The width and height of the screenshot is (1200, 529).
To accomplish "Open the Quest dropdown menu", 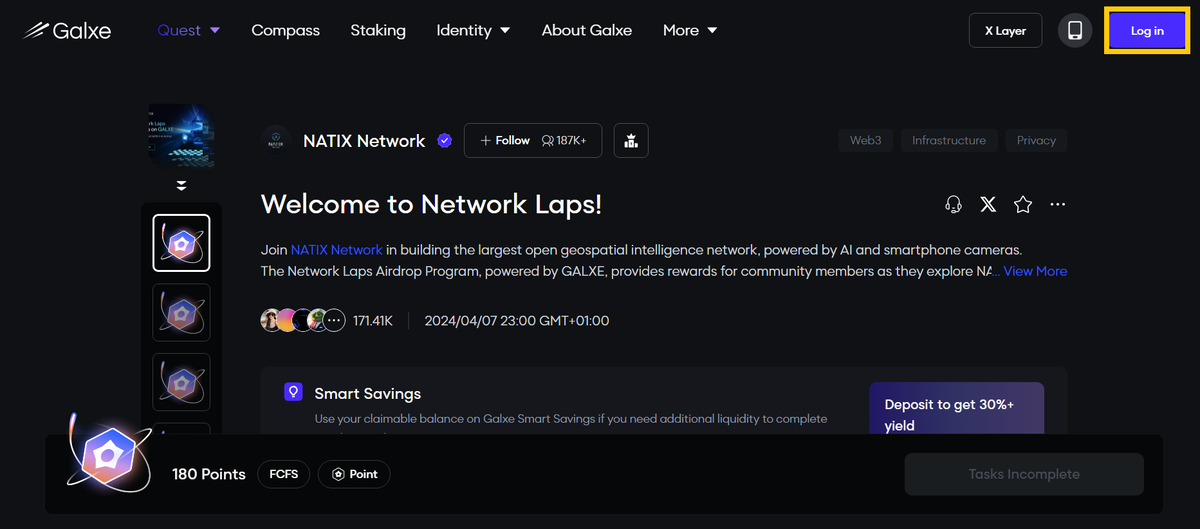I will point(188,30).
